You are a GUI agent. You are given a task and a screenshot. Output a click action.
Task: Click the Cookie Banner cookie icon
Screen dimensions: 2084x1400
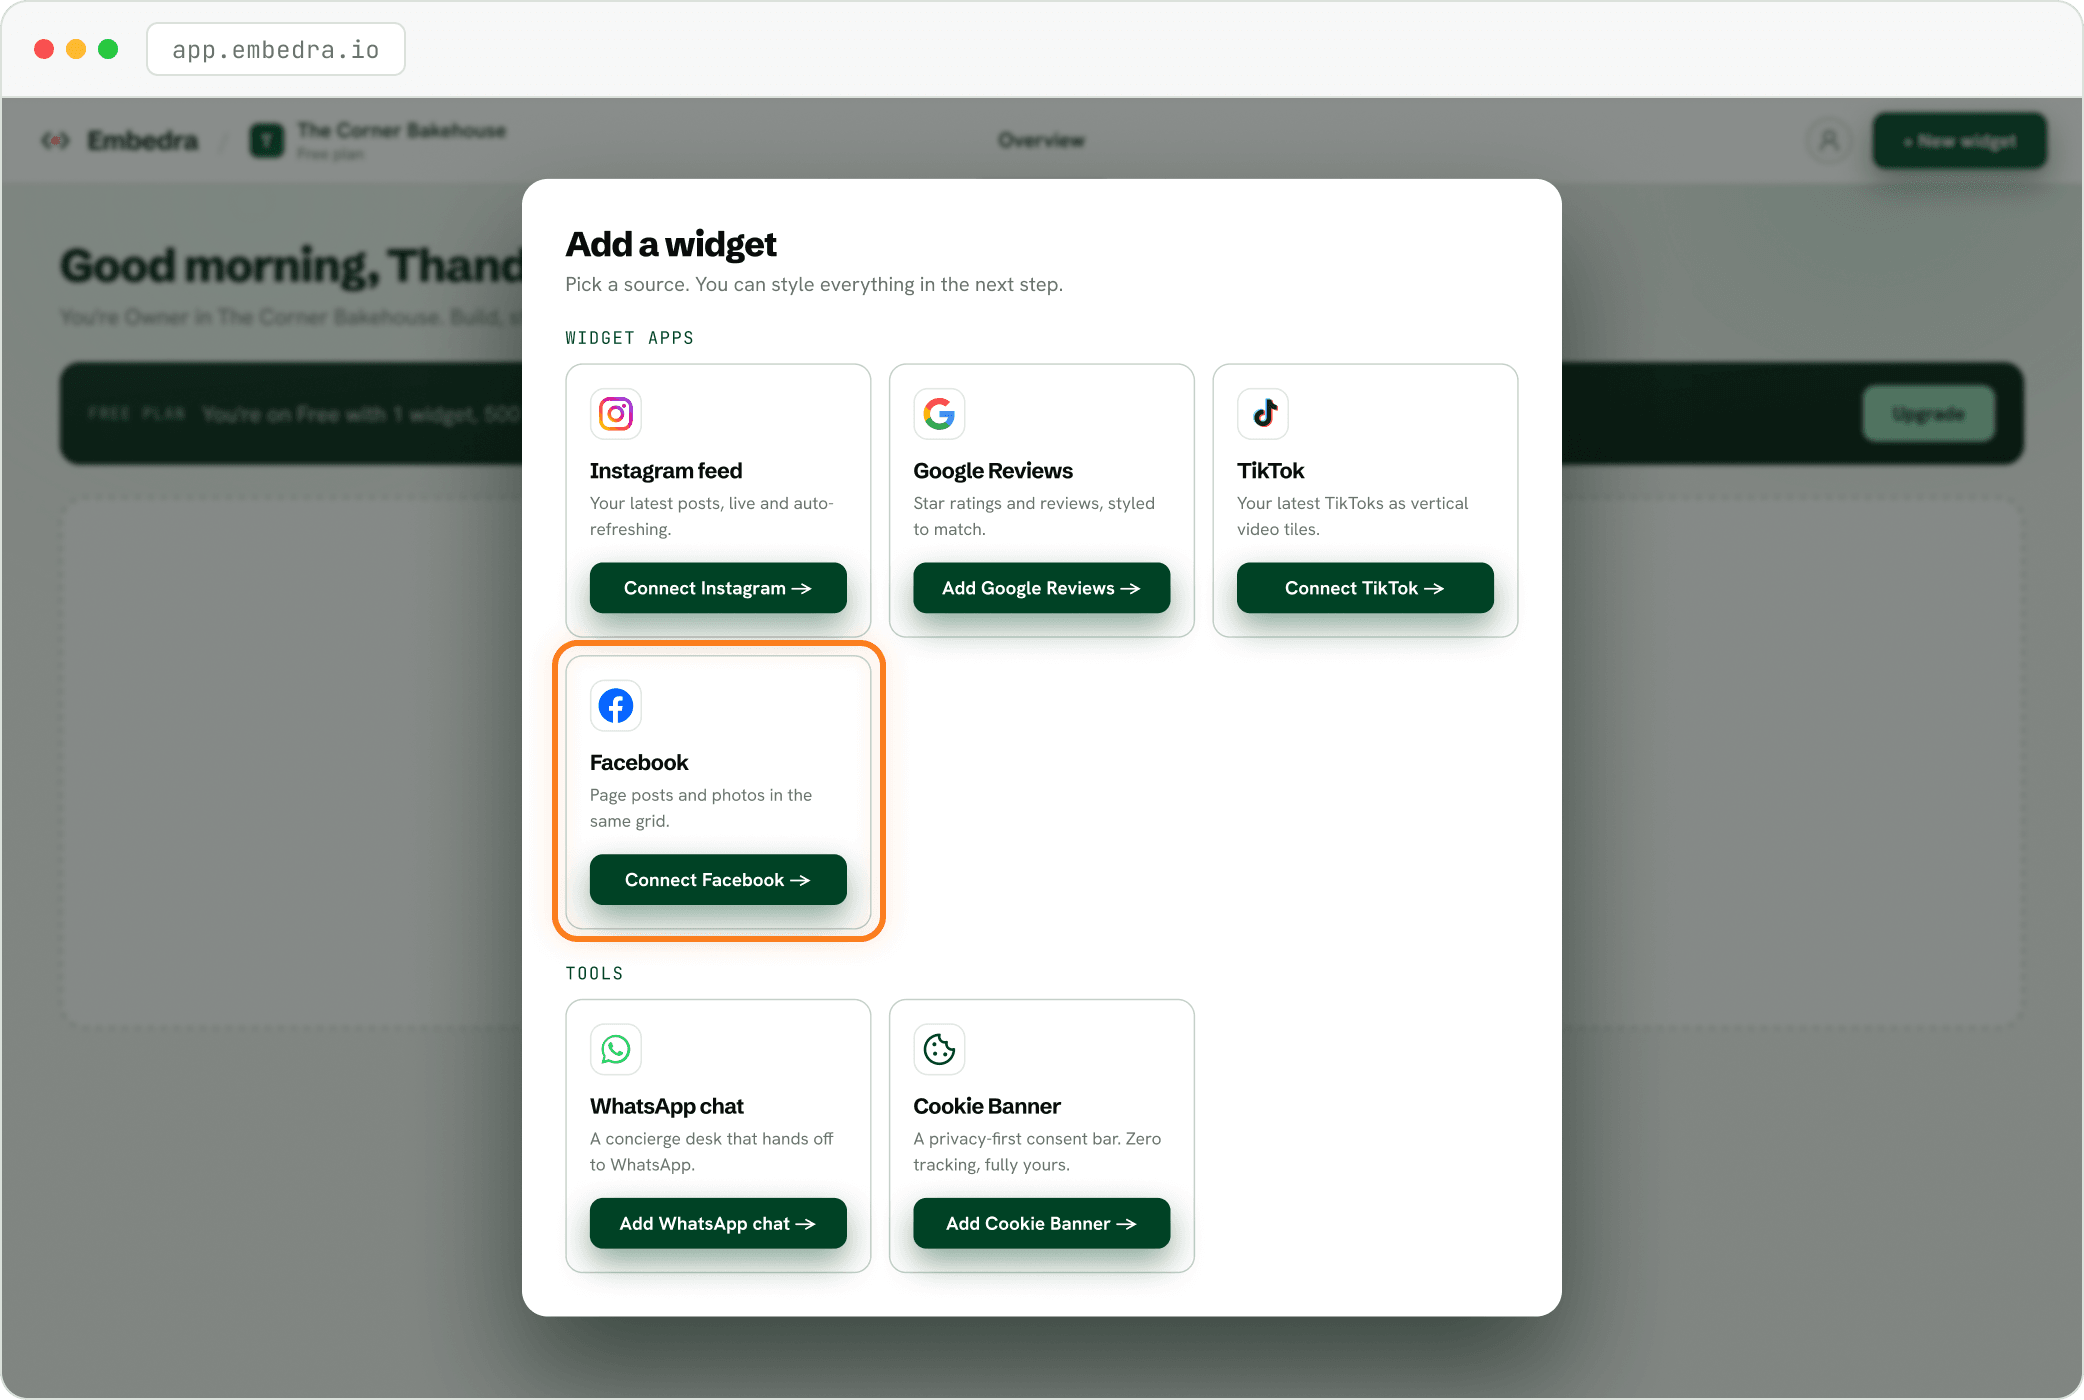click(939, 1050)
